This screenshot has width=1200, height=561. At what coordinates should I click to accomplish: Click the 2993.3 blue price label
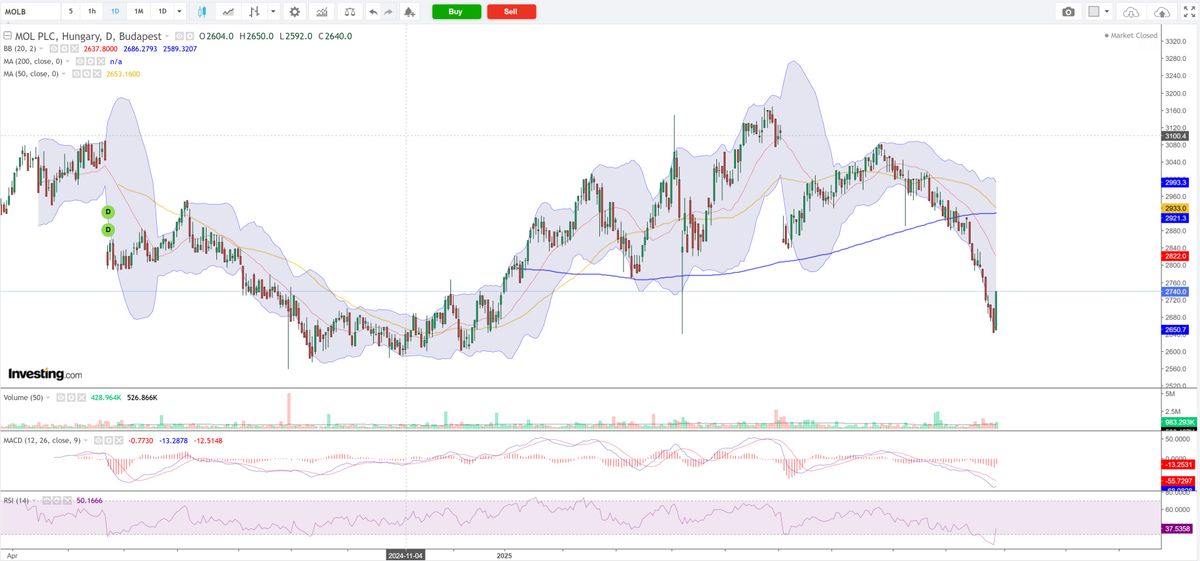click(1175, 182)
